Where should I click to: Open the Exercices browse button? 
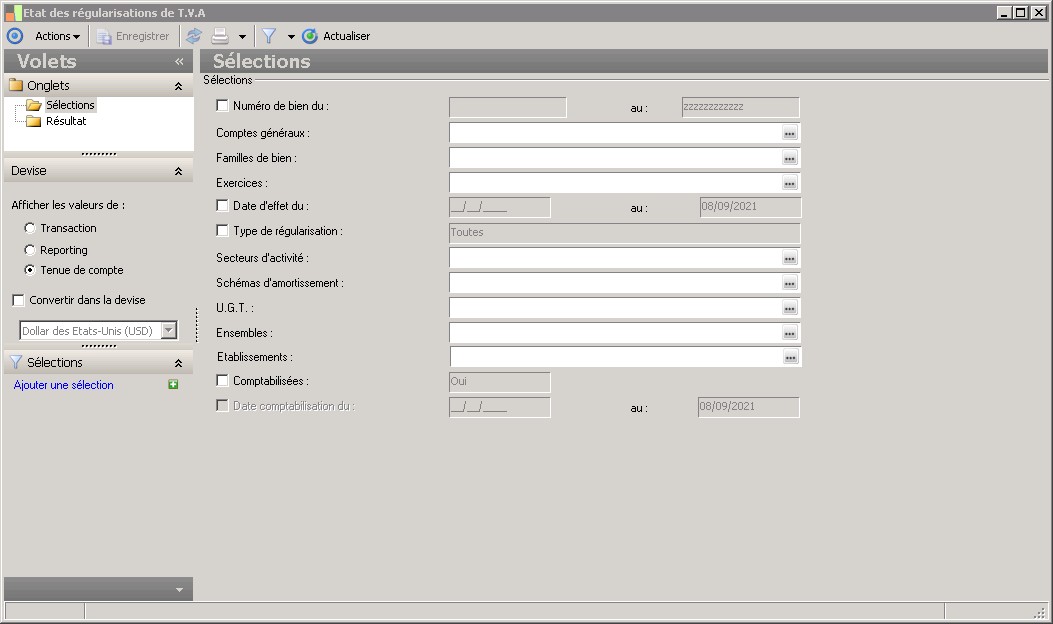[x=790, y=183]
